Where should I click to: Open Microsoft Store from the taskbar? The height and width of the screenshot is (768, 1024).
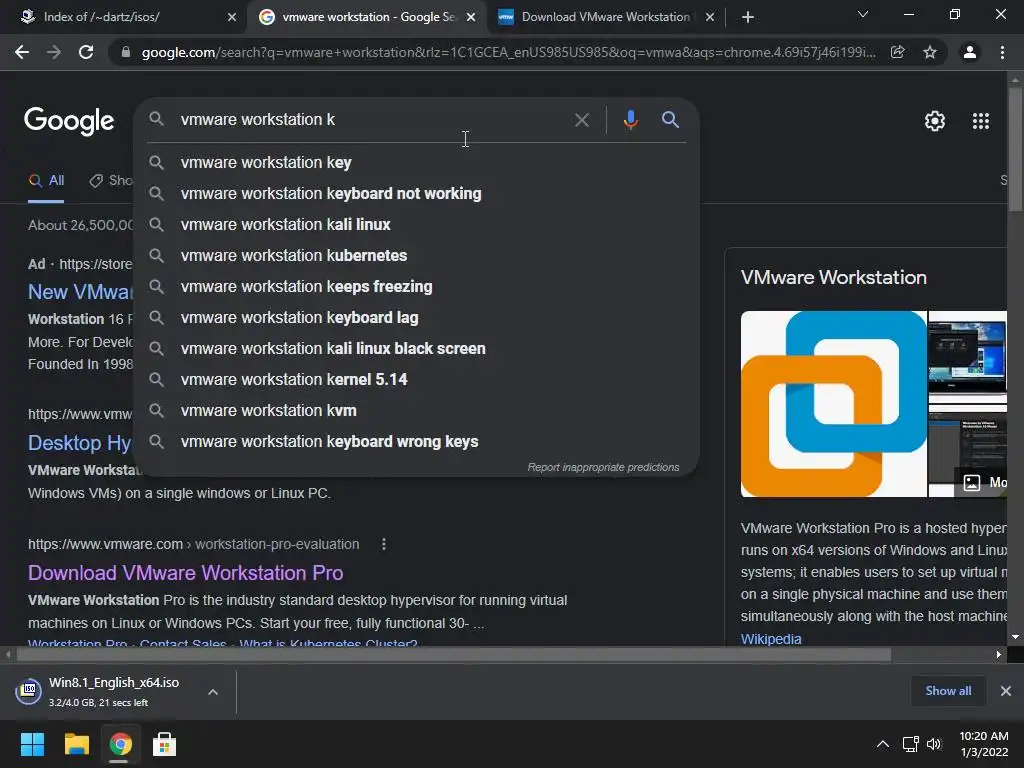tap(164, 744)
